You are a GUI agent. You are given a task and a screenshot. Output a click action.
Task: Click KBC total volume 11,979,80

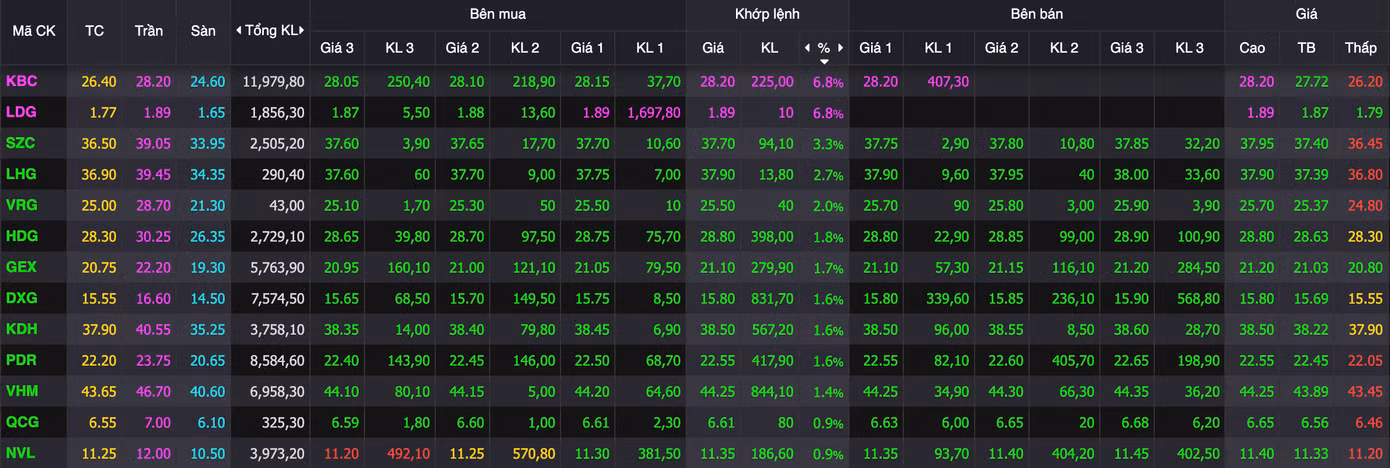[273, 82]
